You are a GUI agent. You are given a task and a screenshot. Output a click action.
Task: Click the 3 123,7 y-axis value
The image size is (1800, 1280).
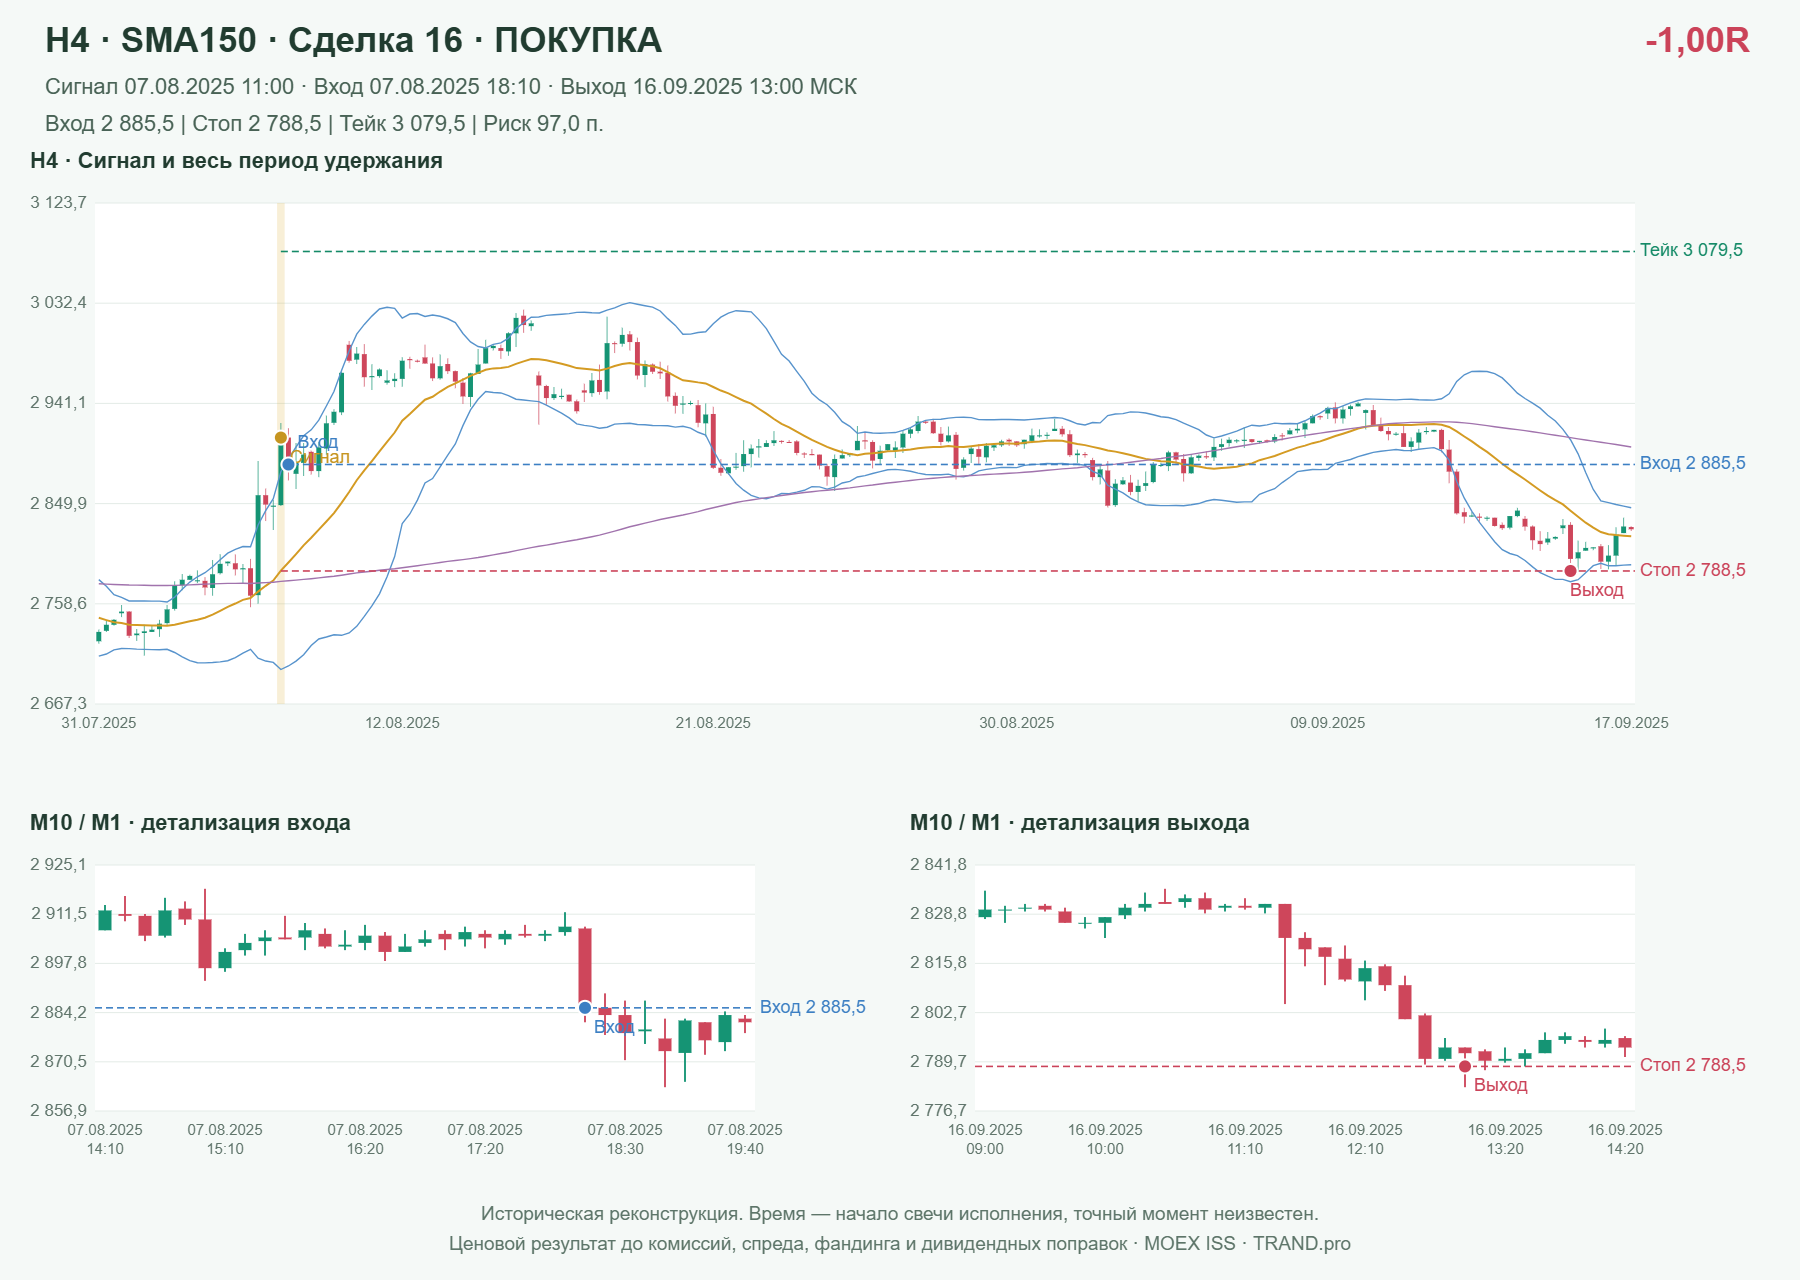(58, 202)
